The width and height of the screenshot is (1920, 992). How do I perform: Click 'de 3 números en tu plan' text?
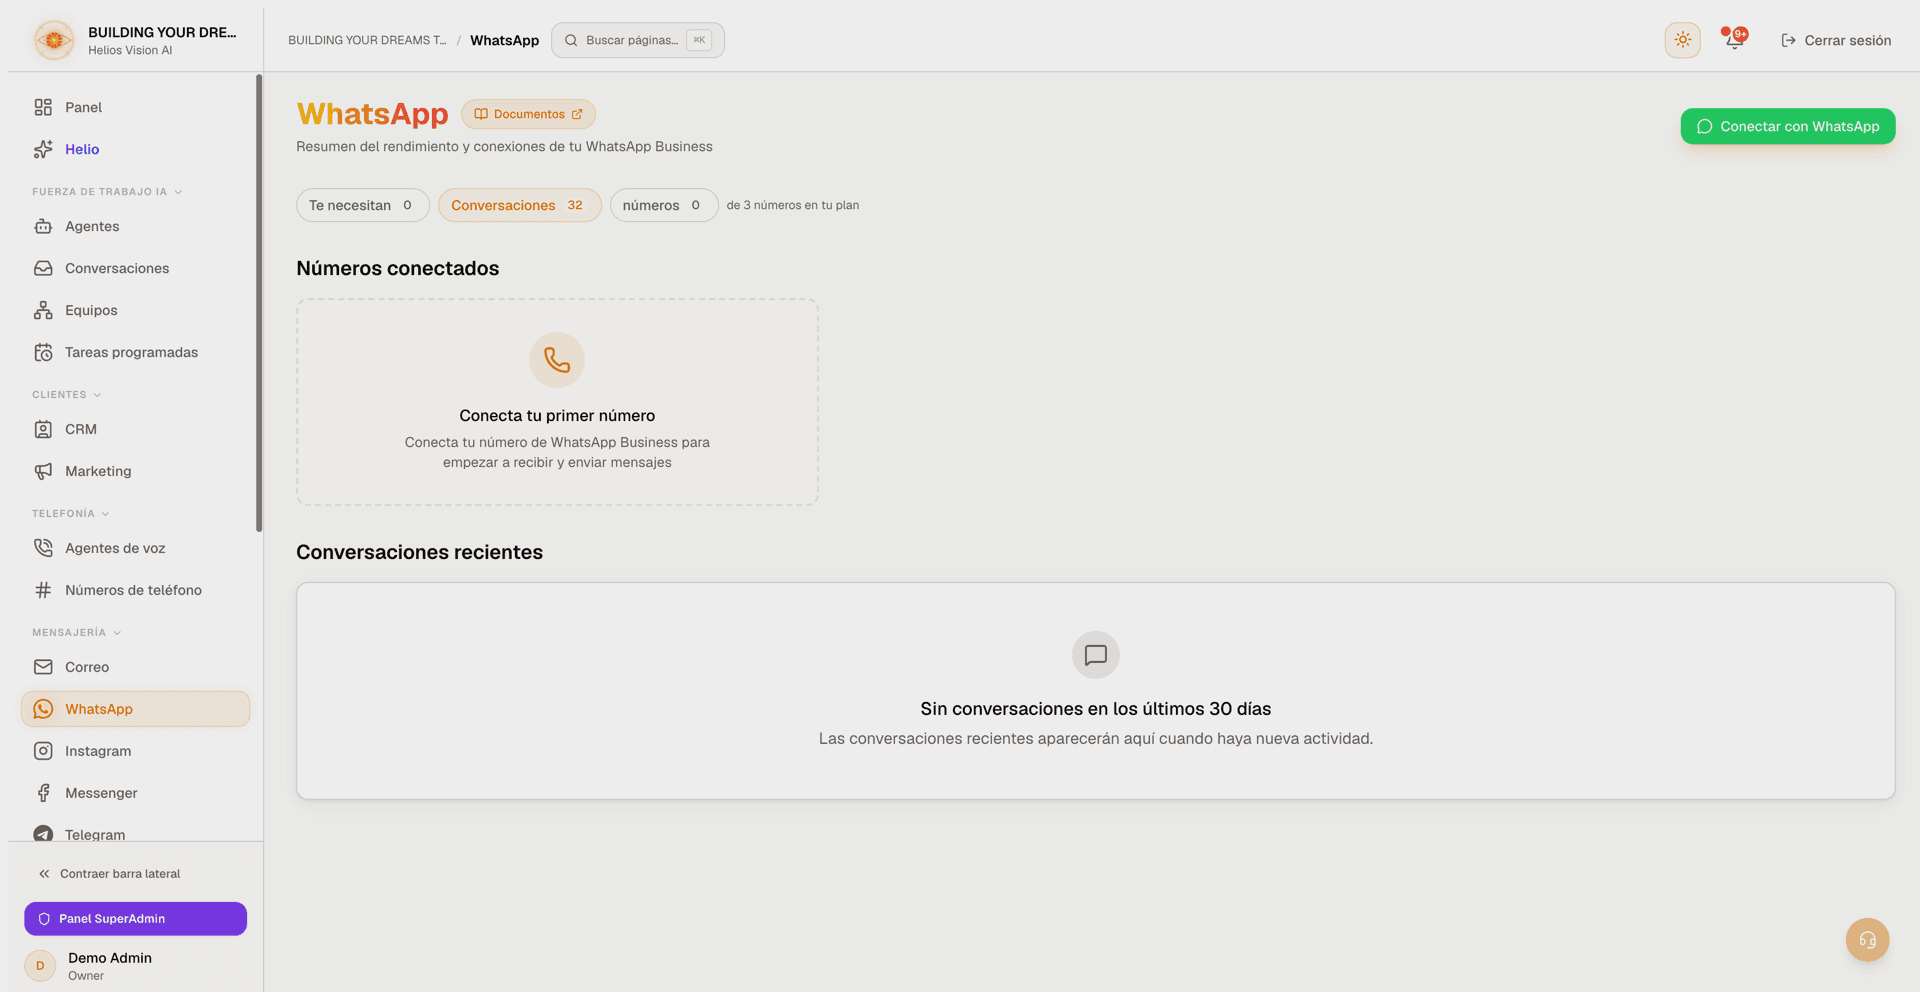click(x=793, y=205)
